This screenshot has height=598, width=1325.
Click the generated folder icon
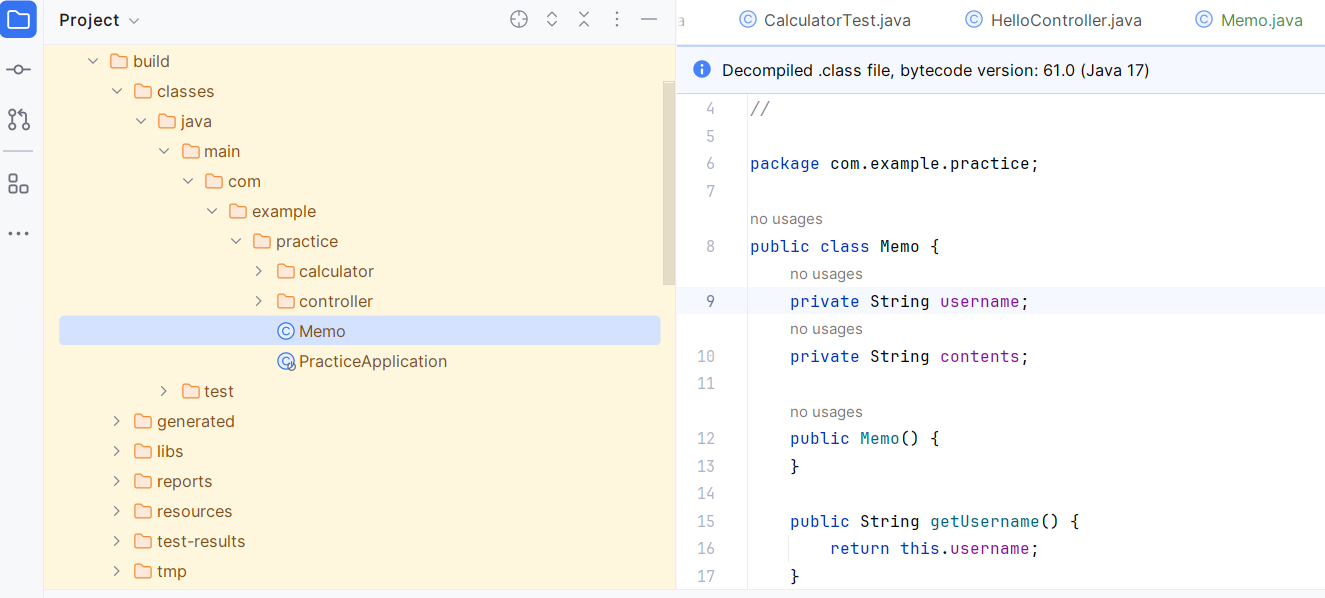click(143, 421)
